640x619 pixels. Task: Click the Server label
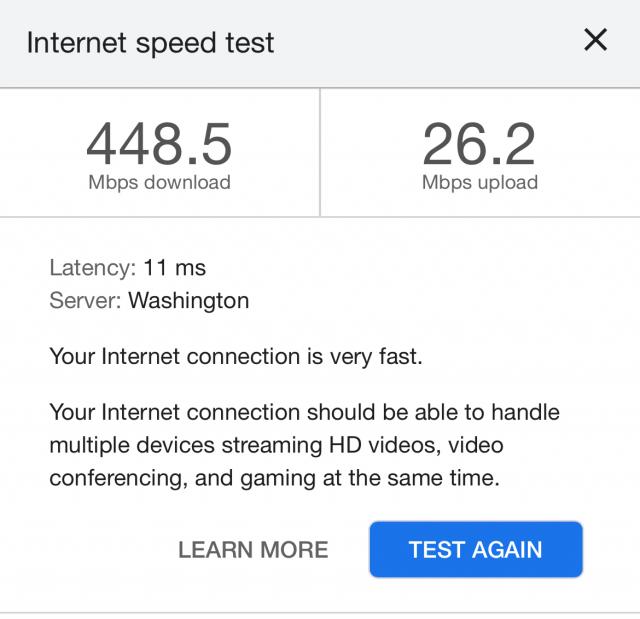[x=85, y=301]
